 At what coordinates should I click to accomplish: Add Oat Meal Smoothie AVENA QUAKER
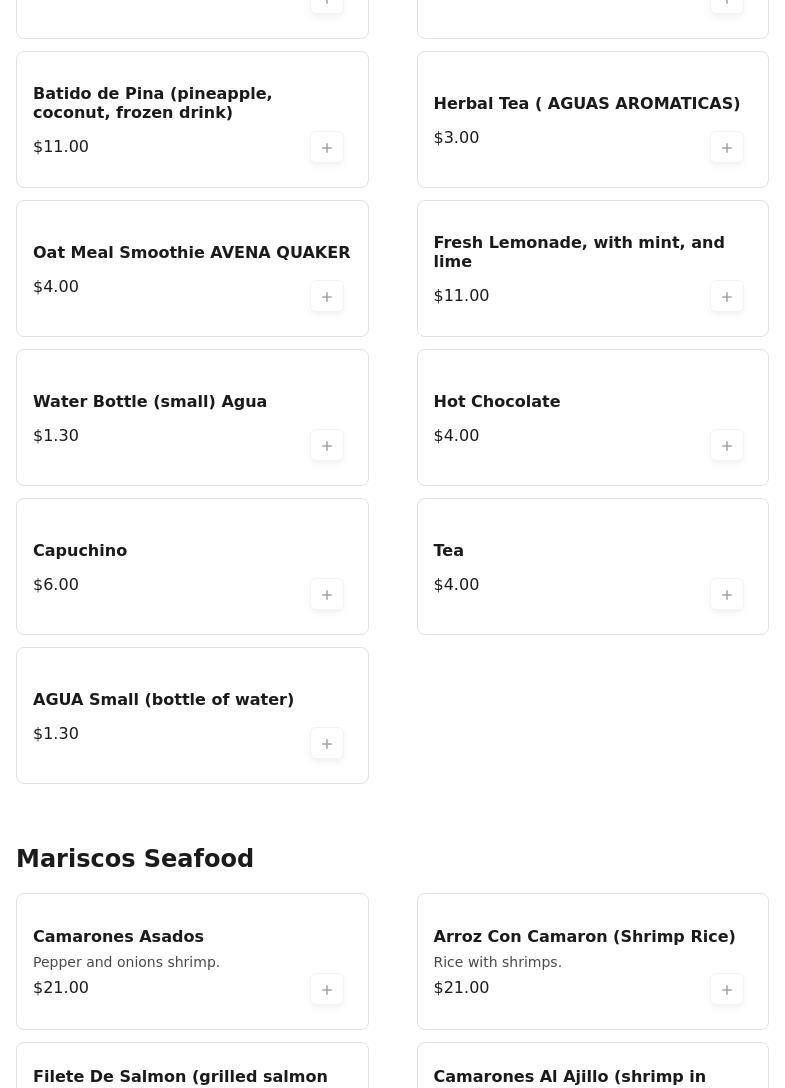pyautogui.click(x=327, y=296)
